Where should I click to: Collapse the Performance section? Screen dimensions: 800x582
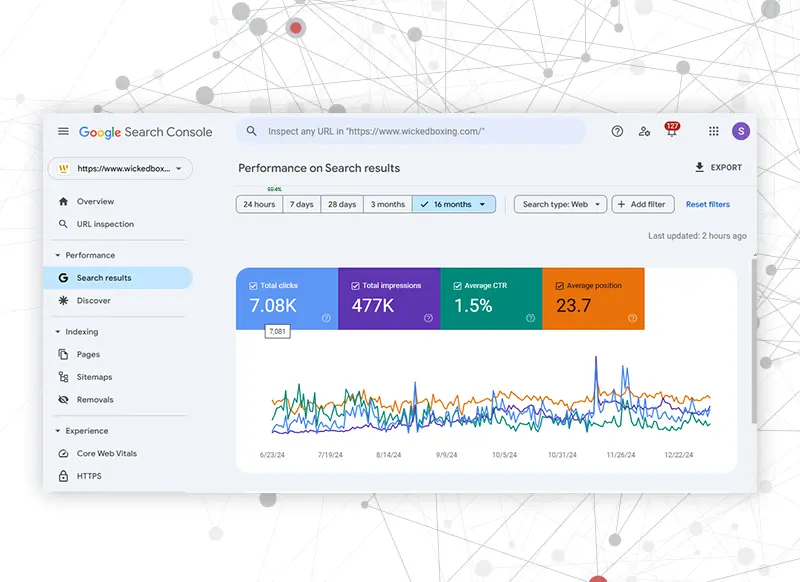point(57,255)
